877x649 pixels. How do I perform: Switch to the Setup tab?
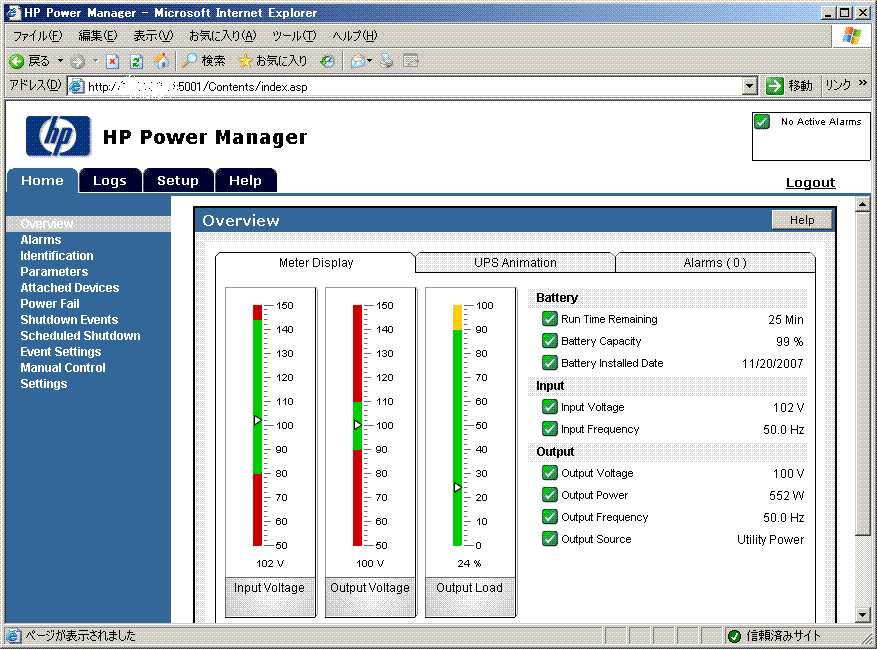[178, 181]
